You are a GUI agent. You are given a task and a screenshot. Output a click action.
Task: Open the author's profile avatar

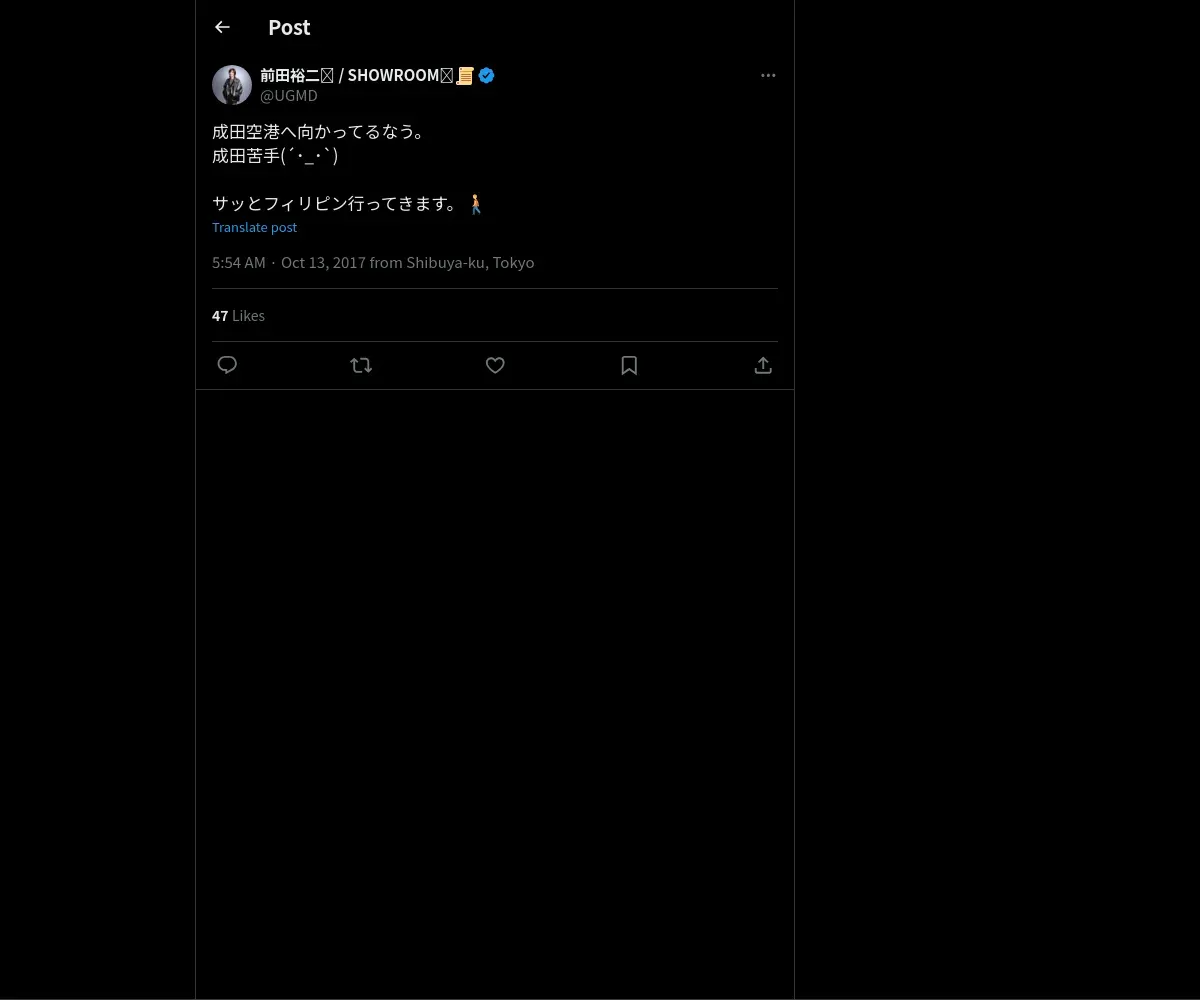click(x=232, y=85)
